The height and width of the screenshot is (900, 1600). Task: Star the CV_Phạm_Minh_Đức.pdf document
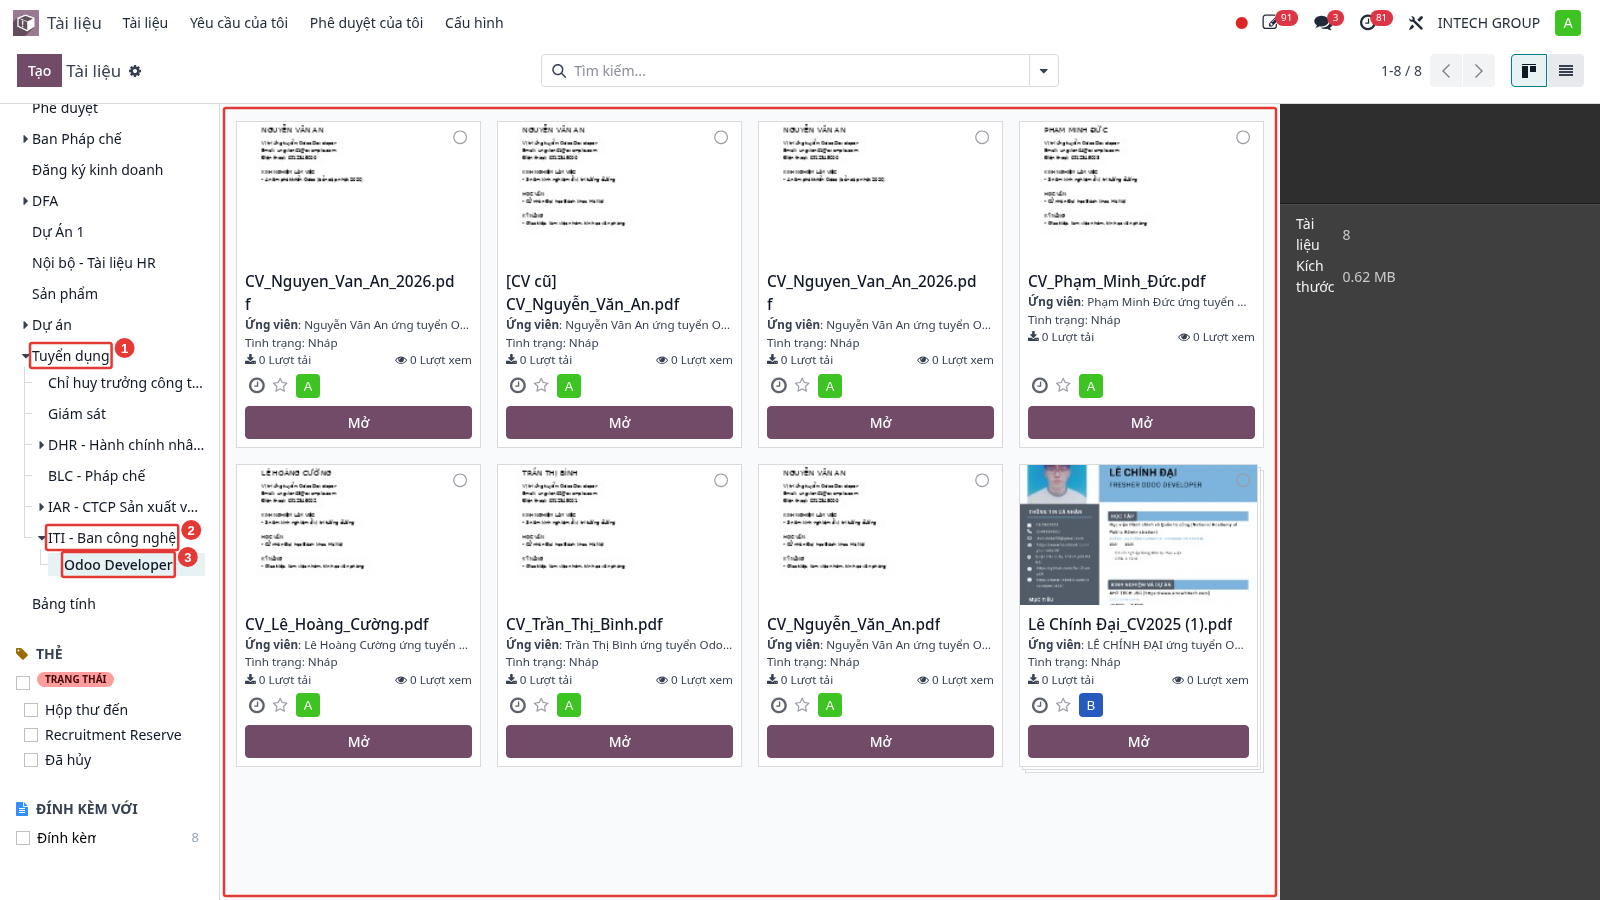tap(1063, 385)
